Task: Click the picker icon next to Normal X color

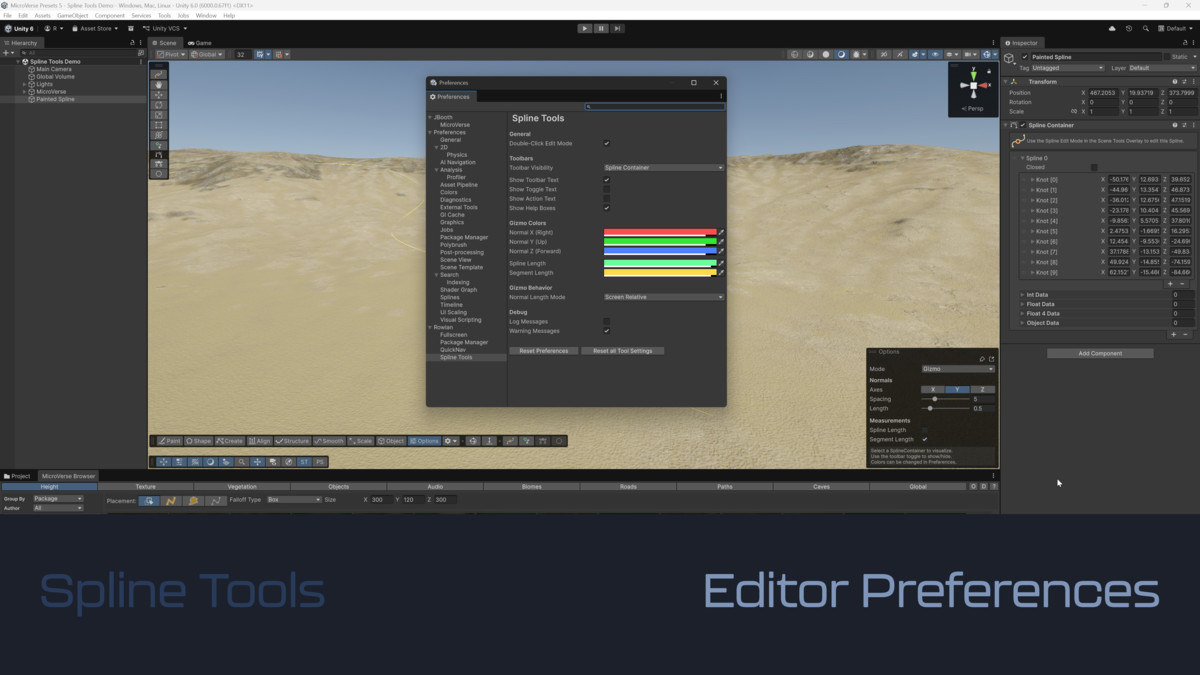Action: 721,233
